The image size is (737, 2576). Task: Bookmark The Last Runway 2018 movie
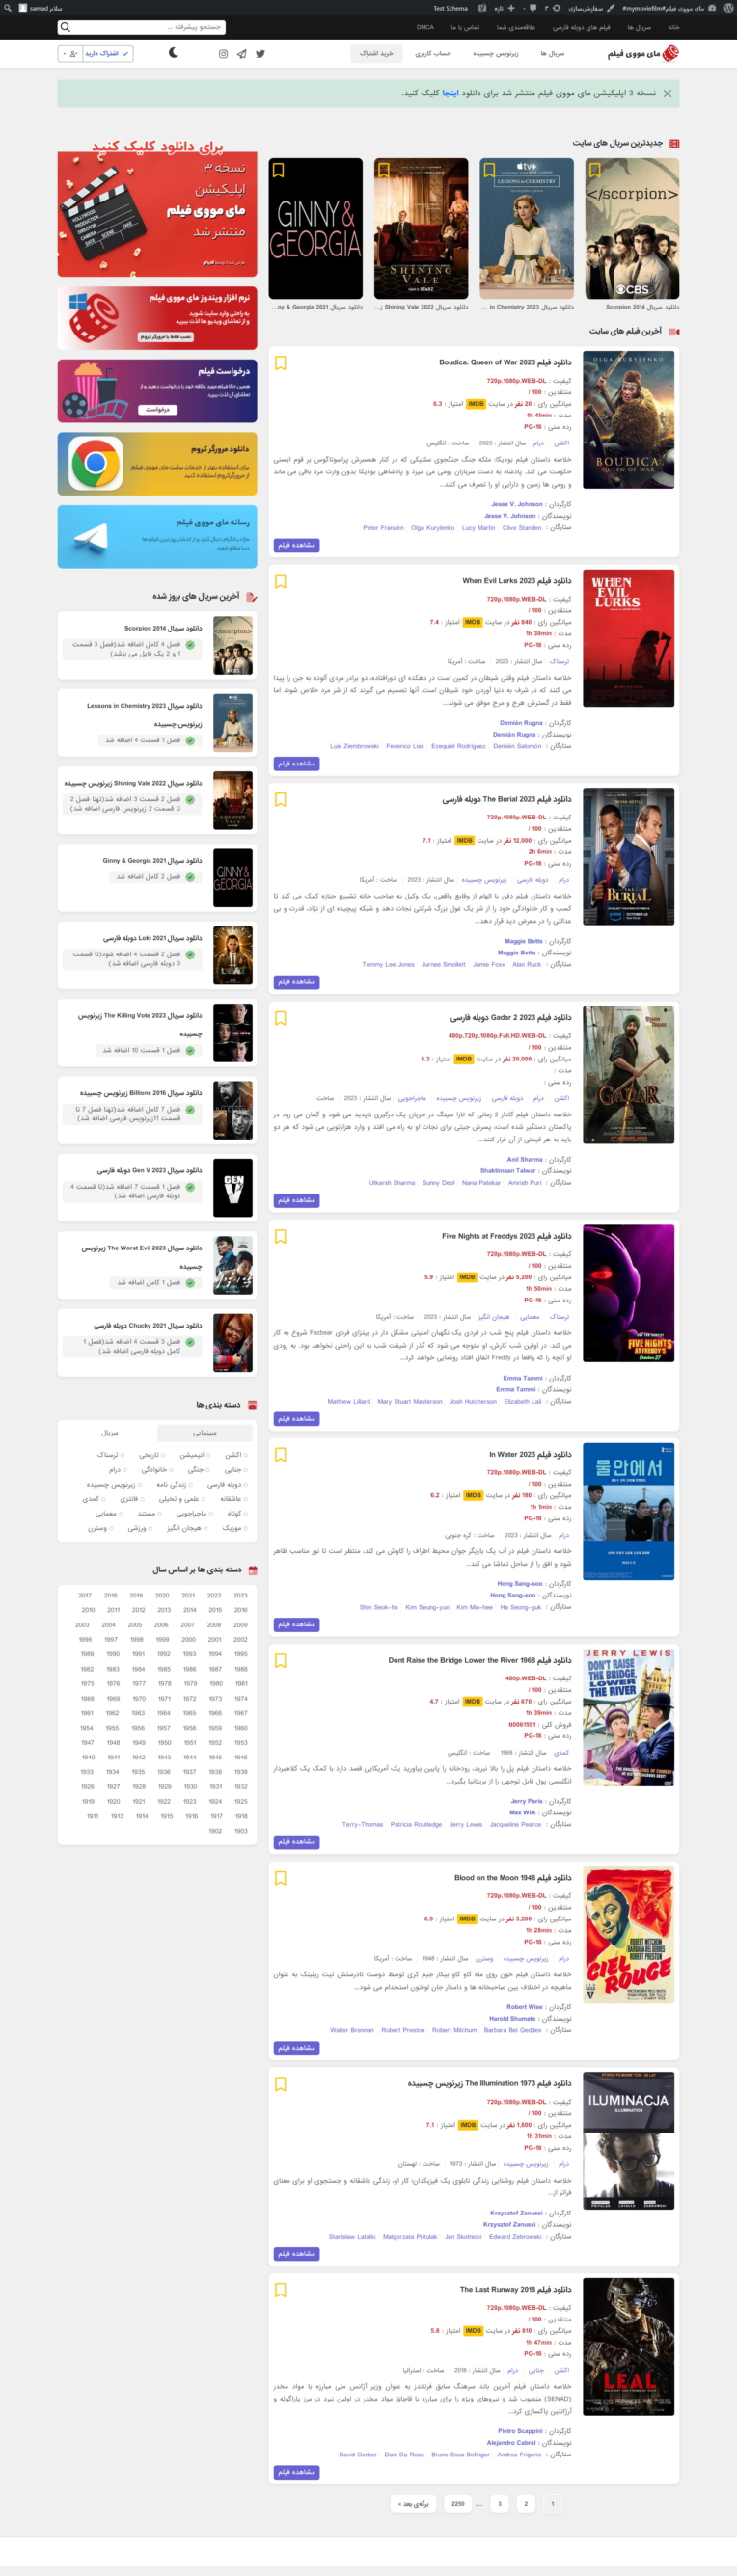pyautogui.click(x=280, y=2289)
